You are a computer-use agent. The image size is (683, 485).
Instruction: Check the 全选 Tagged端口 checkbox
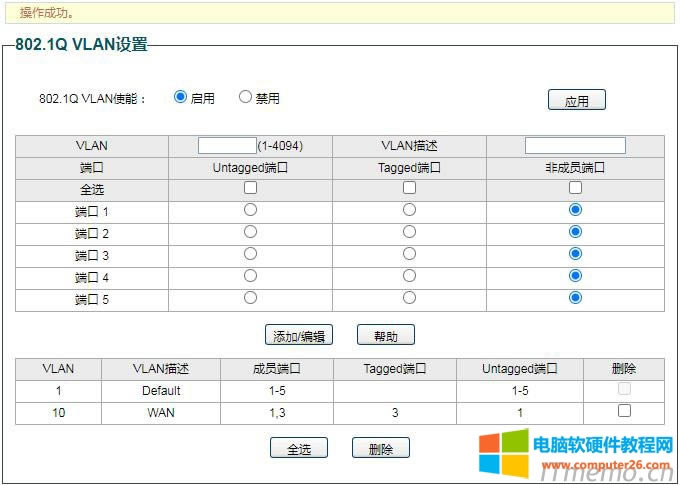pyautogui.click(x=409, y=188)
